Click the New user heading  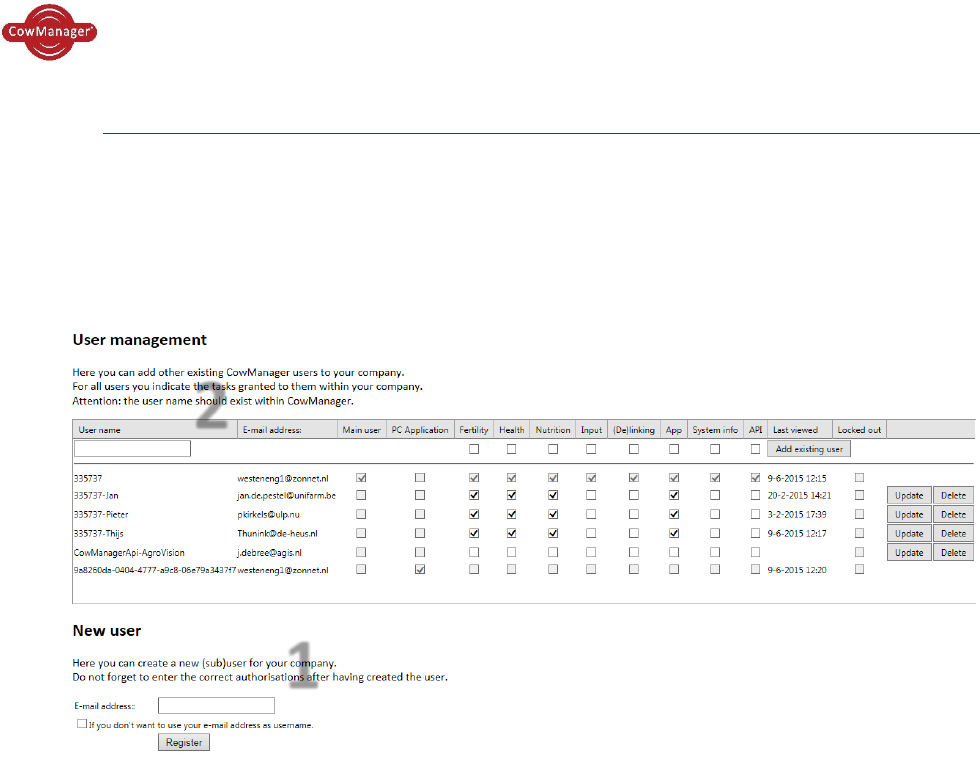[107, 631]
